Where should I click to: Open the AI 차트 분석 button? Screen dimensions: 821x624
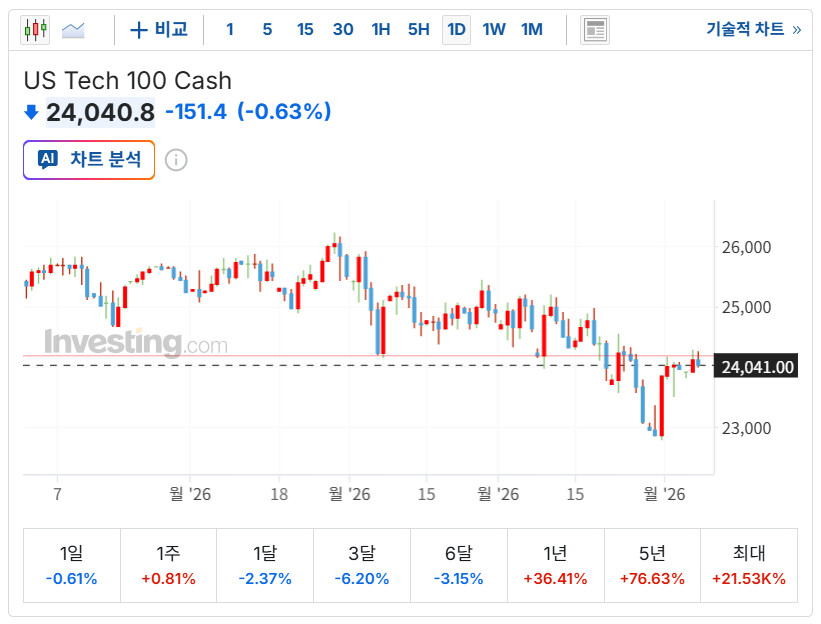(89, 160)
